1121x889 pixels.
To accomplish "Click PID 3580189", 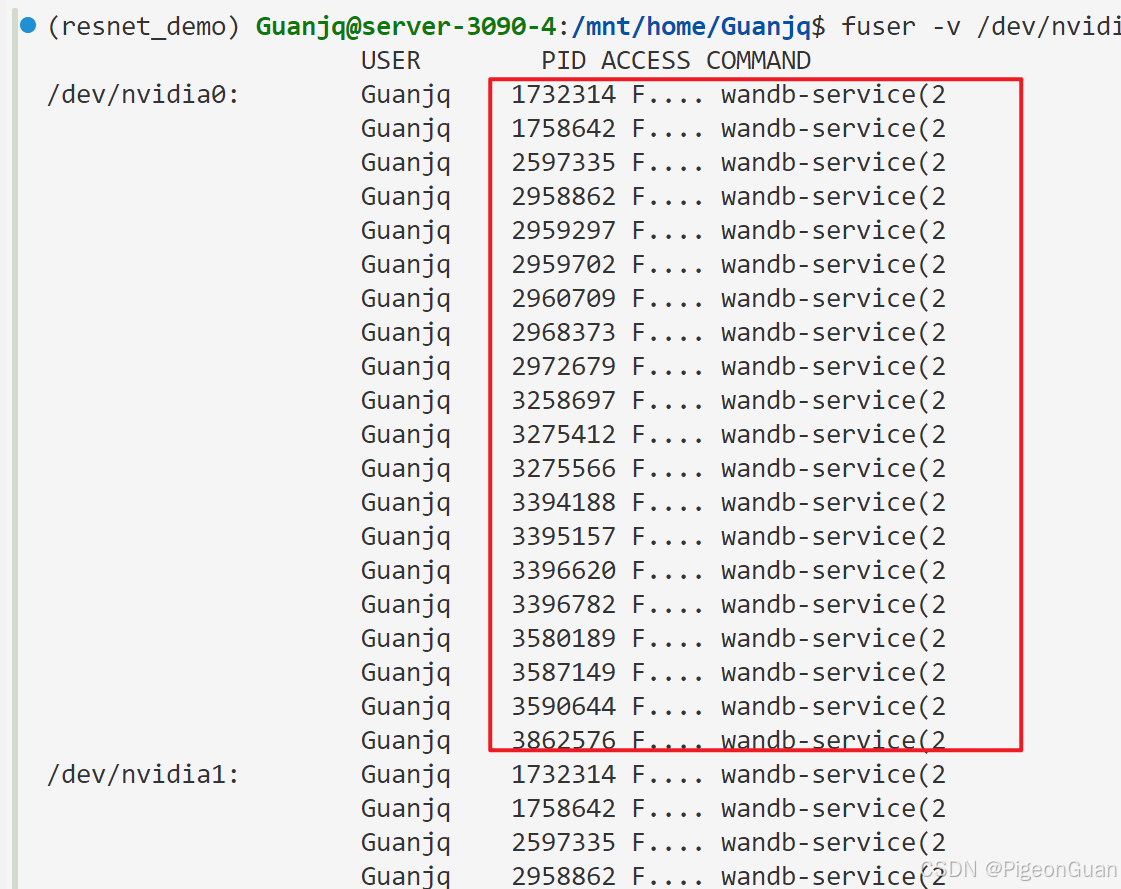I will click(x=563, y=638).
